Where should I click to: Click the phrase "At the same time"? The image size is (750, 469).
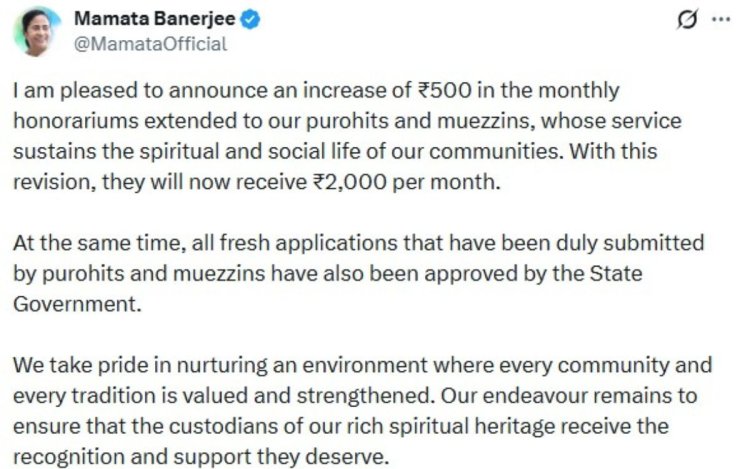pos(78,246)
